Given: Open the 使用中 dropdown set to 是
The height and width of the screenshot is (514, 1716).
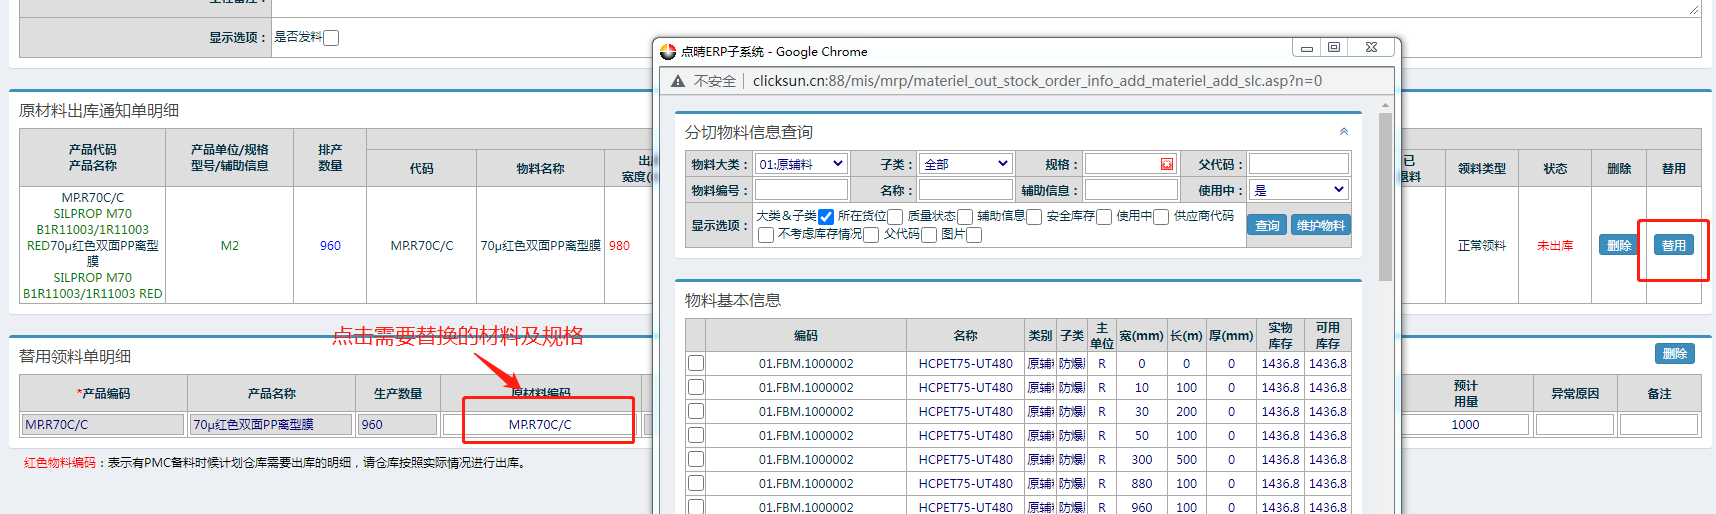Looking at the screenshot, I should (x=1298, y=190).
